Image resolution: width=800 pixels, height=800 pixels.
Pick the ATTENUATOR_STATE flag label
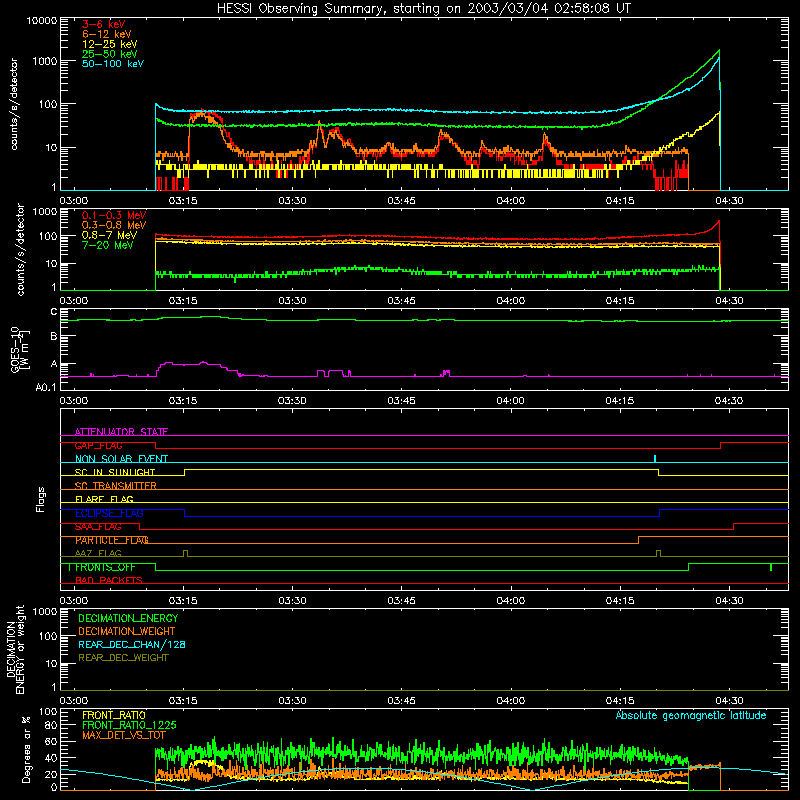click(121, 432)
